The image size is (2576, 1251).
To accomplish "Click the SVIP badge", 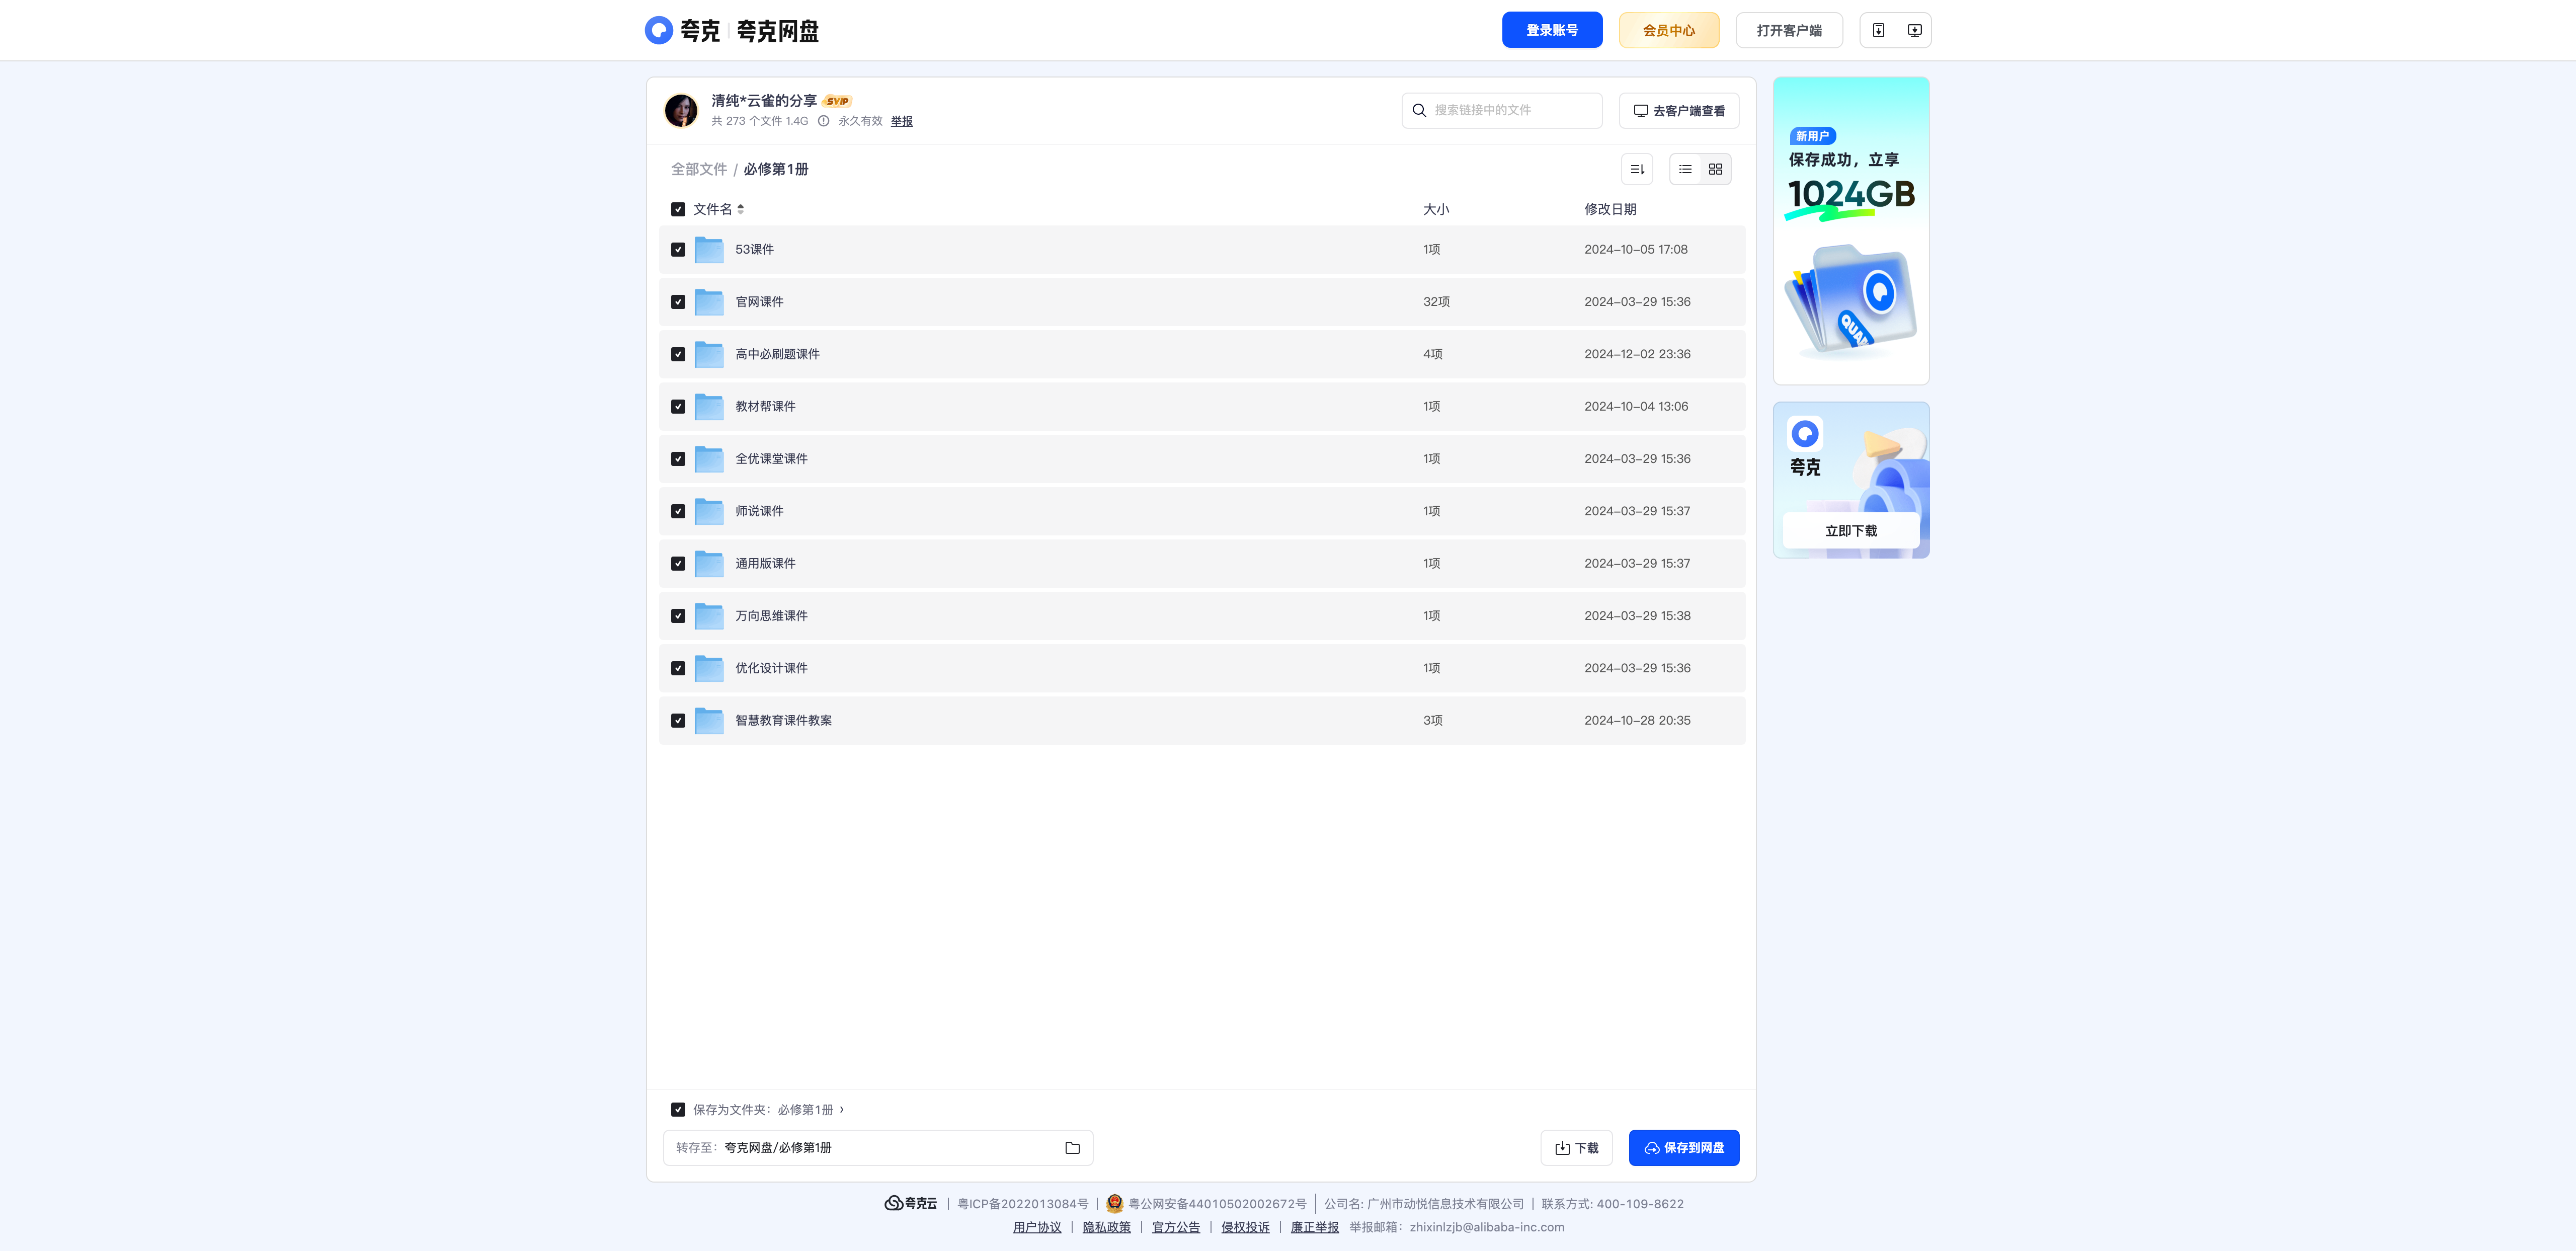I will (837, 101).
